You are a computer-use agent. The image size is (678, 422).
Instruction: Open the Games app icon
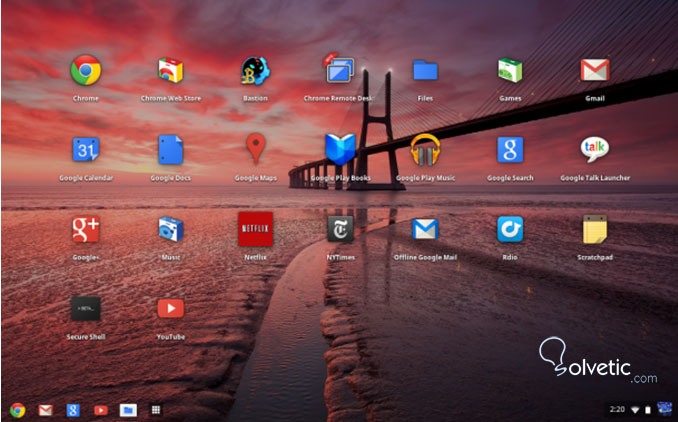(510, 70)
